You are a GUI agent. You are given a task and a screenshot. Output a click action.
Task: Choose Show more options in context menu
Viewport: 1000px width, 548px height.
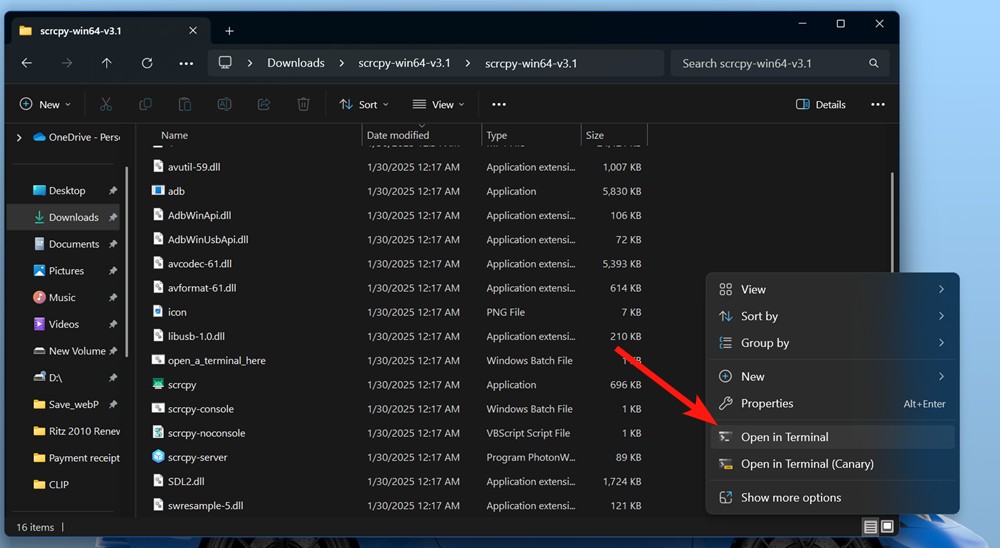(790, 497)
